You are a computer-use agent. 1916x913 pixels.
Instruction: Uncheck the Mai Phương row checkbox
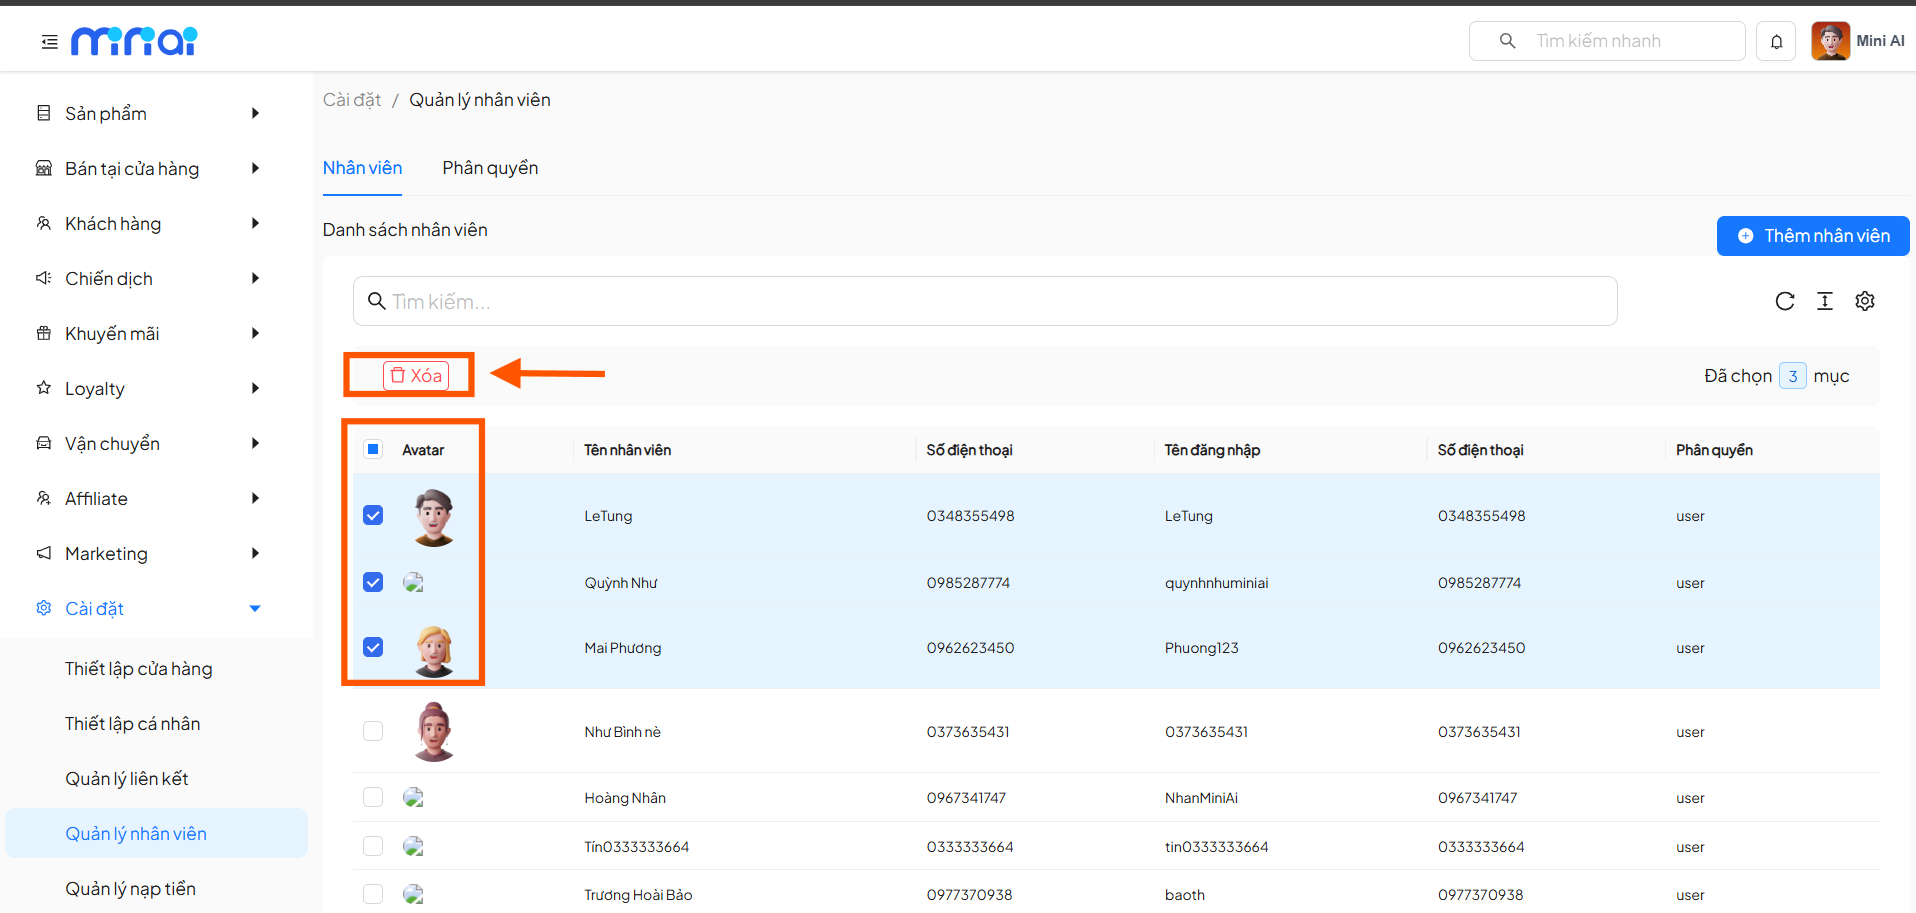373,647
